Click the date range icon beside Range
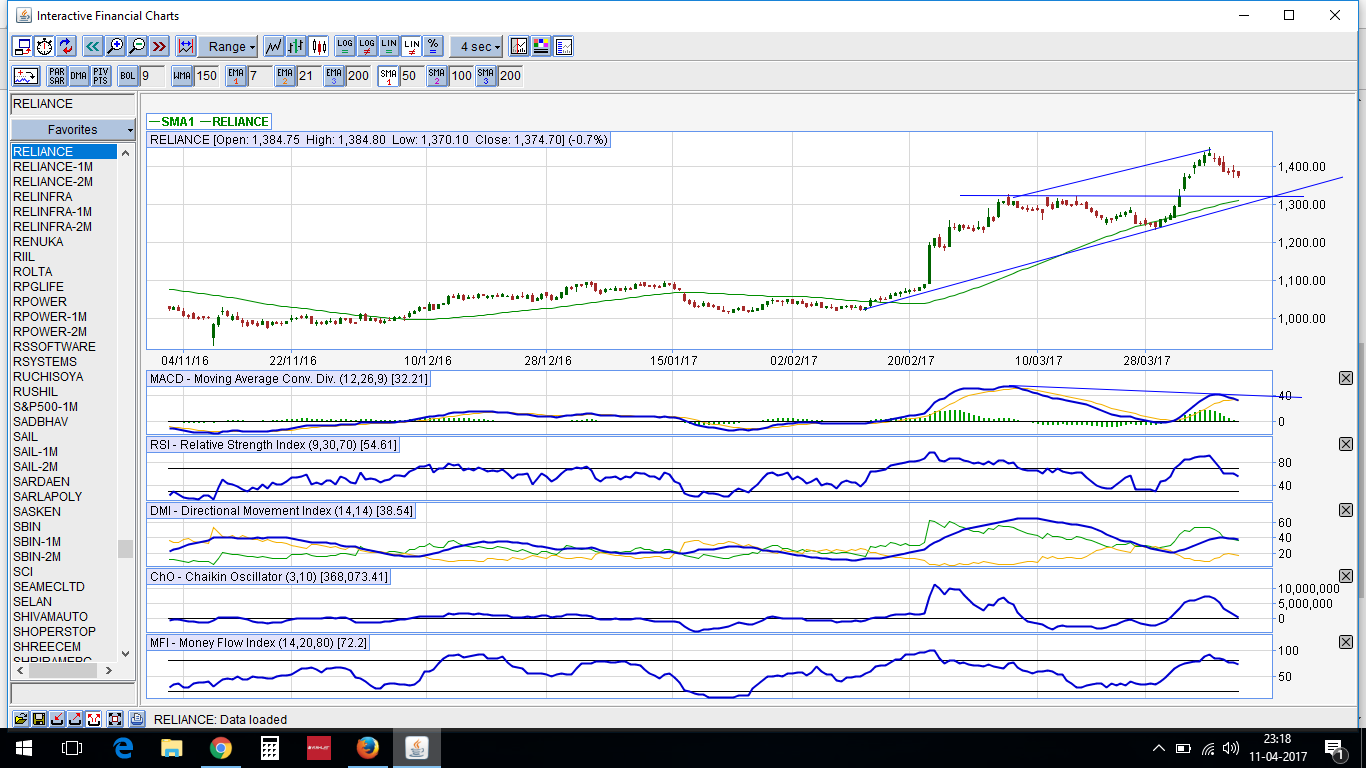The image size is (1366, 768). click(185, 46)
